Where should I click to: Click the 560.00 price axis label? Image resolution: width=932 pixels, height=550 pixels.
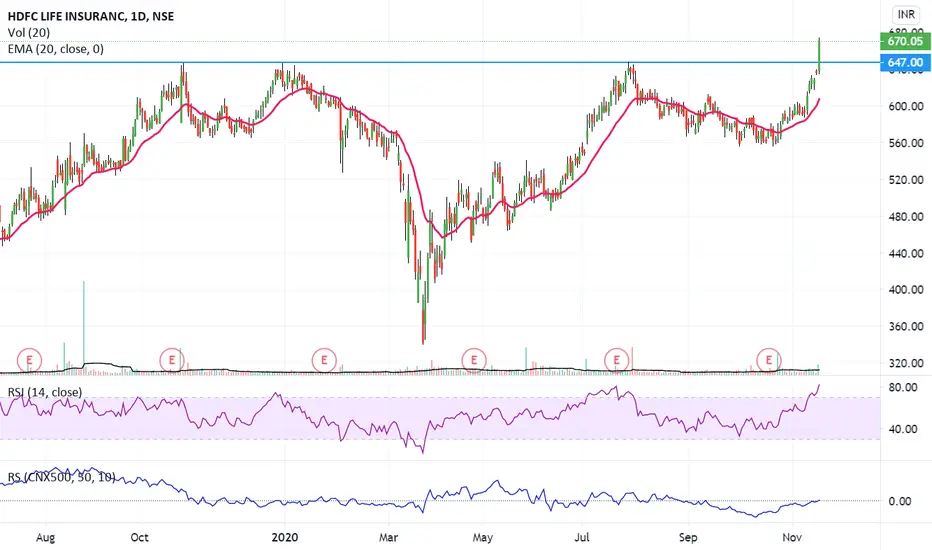(906, 143)
